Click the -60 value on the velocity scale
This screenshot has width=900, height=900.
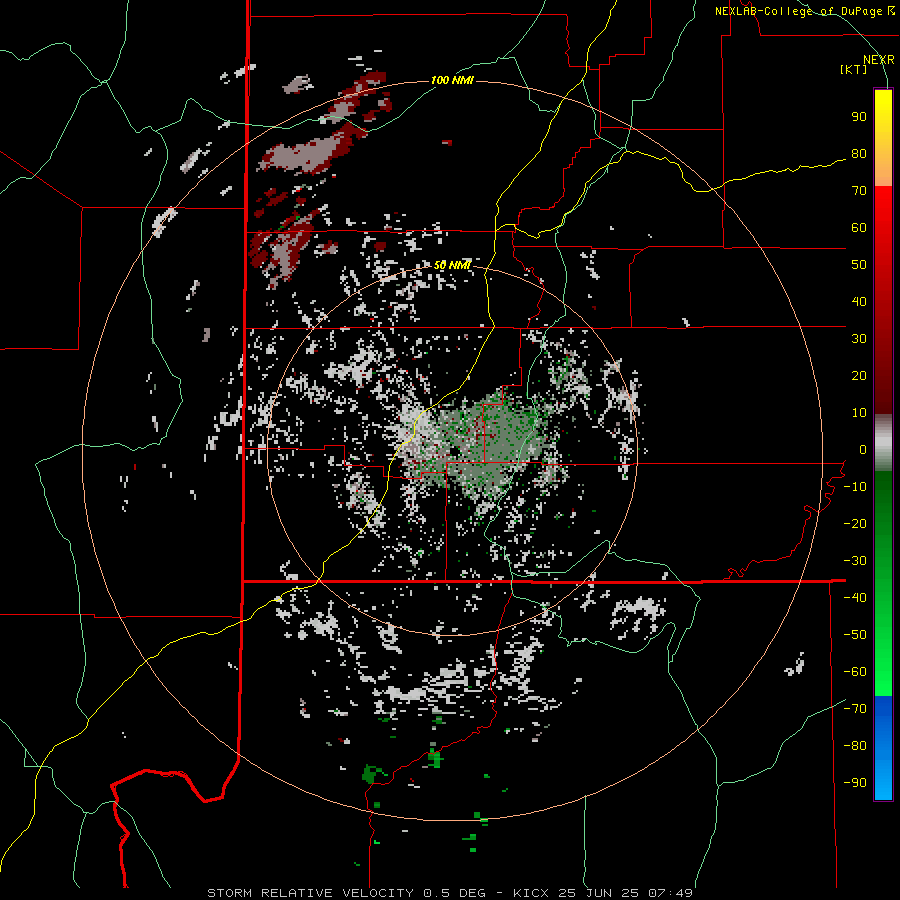coord(855,672)
